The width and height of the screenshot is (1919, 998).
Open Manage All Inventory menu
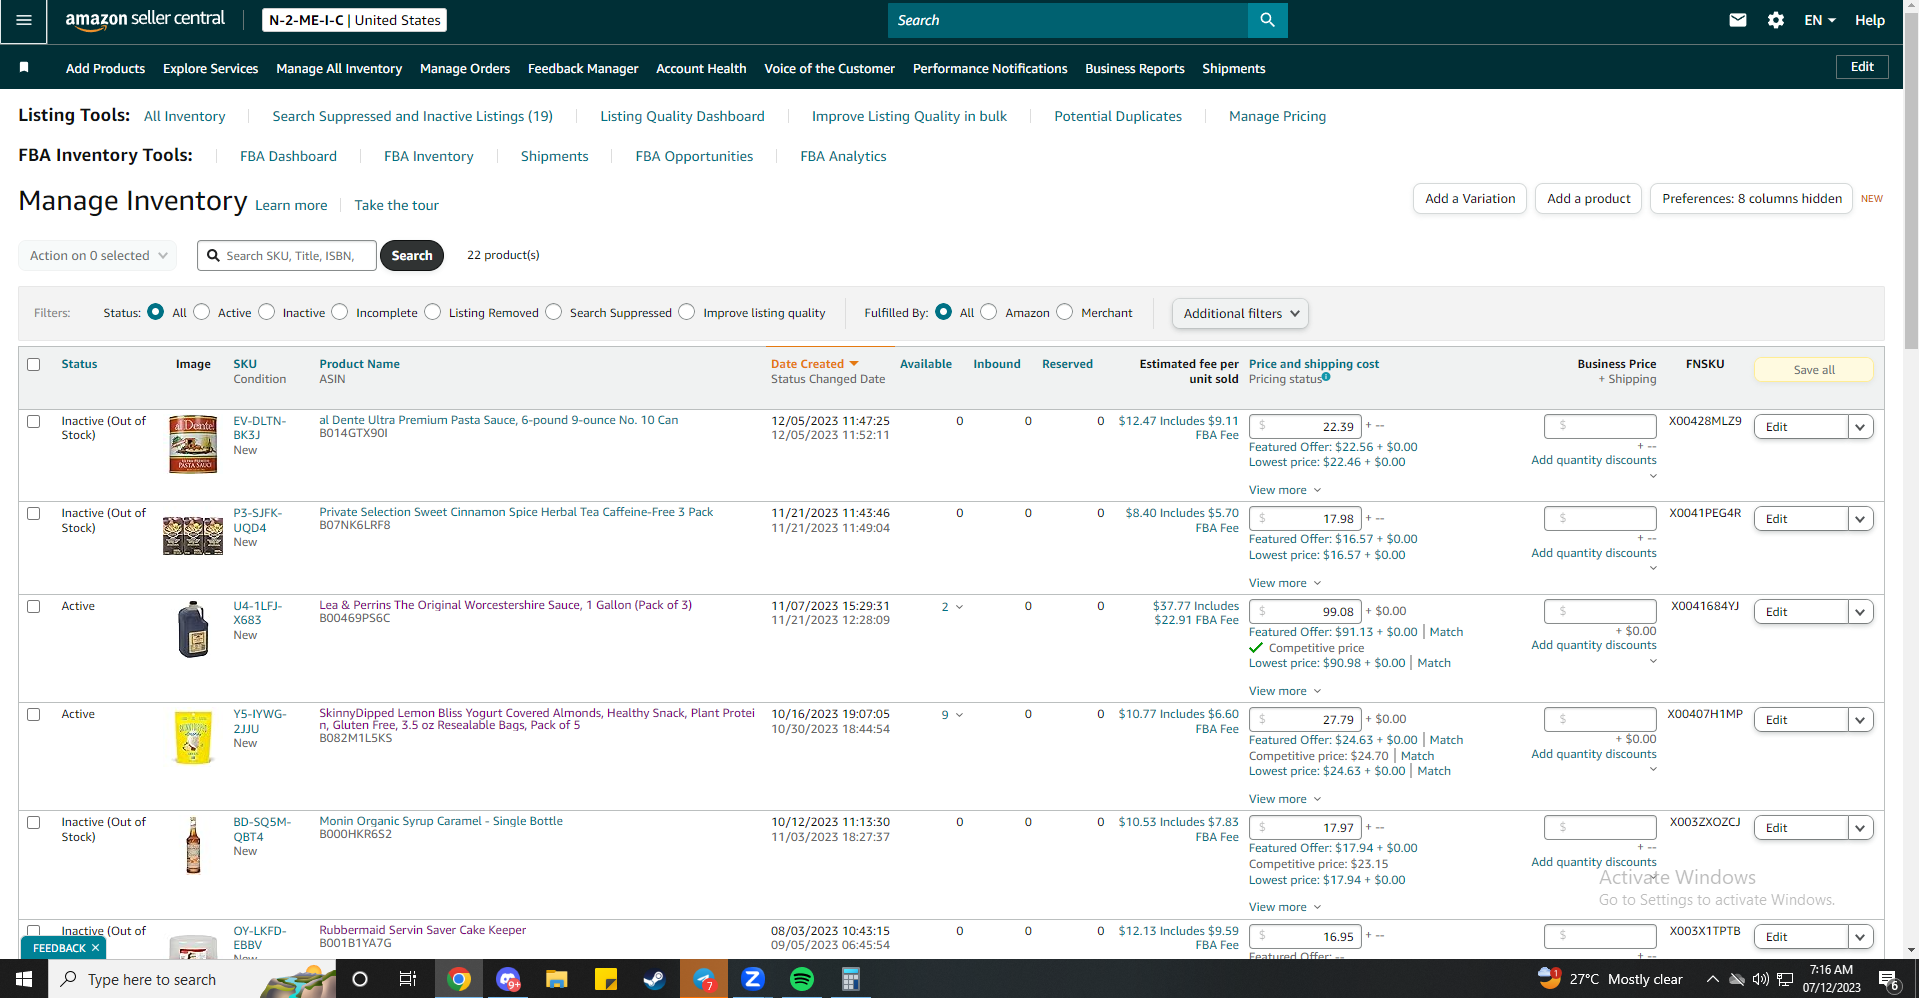(339, 68)
